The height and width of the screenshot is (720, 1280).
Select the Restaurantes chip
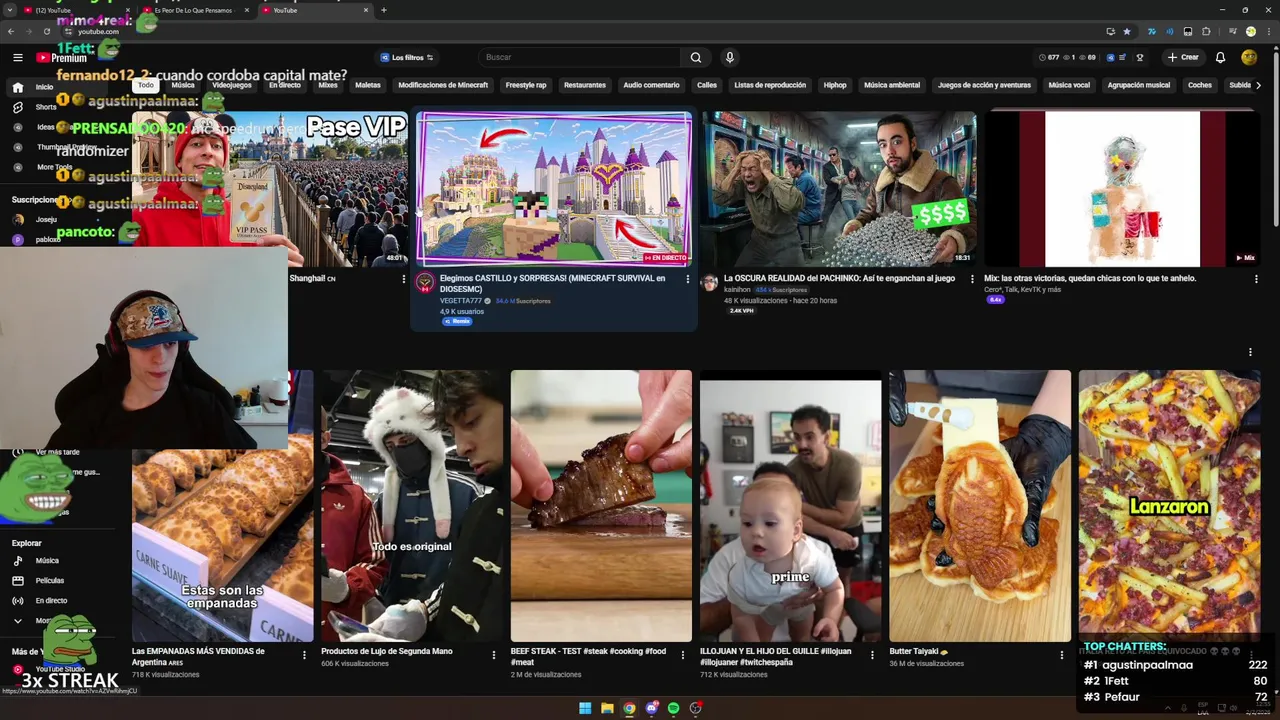tap(585, 85)
